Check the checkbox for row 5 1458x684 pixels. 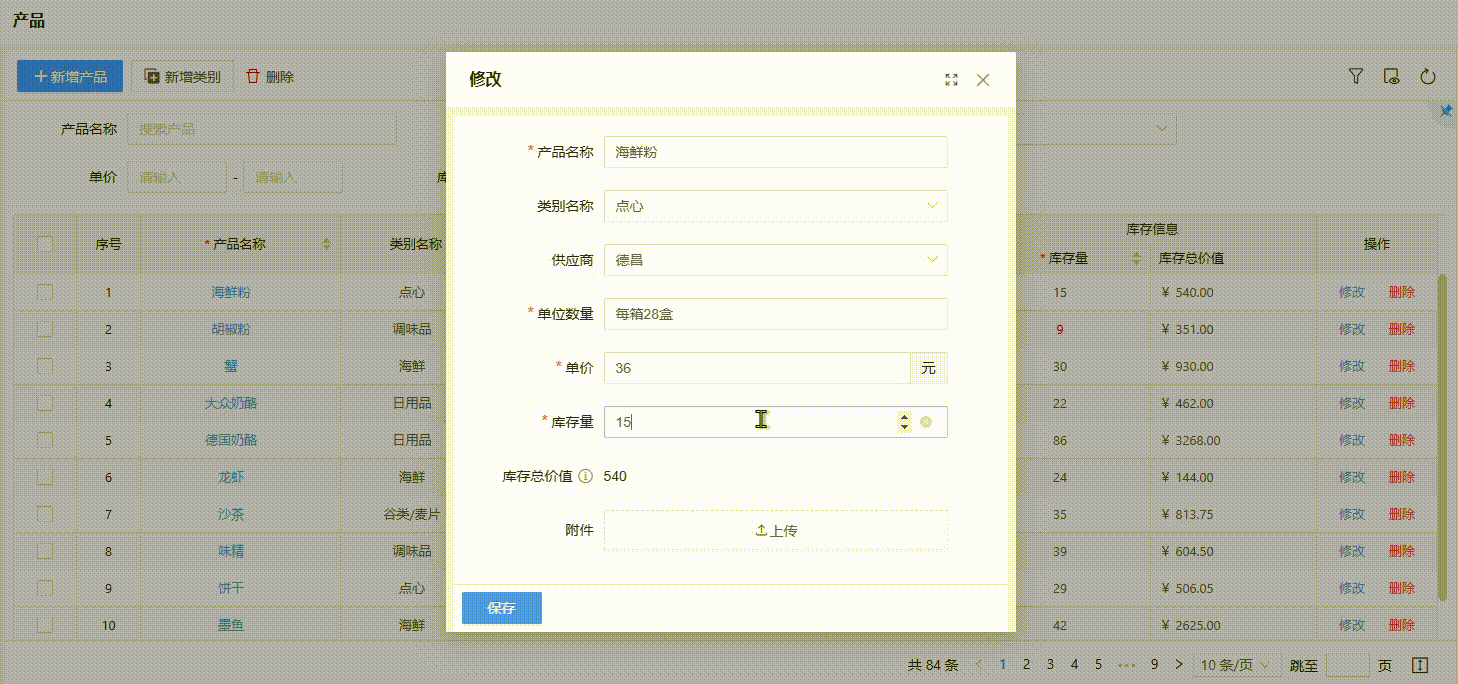pyautogui.click(x=45, y=440)
